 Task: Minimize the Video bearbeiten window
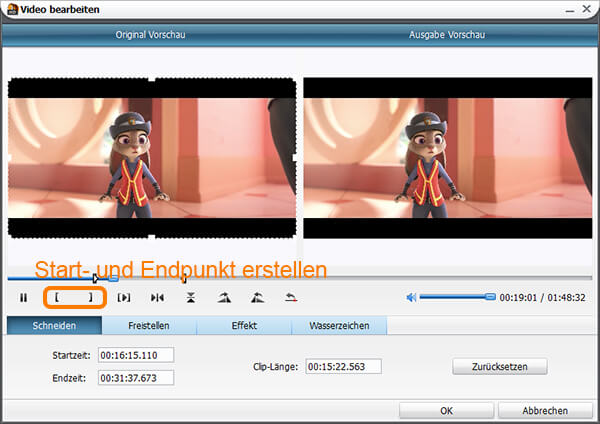pos(570,9)
